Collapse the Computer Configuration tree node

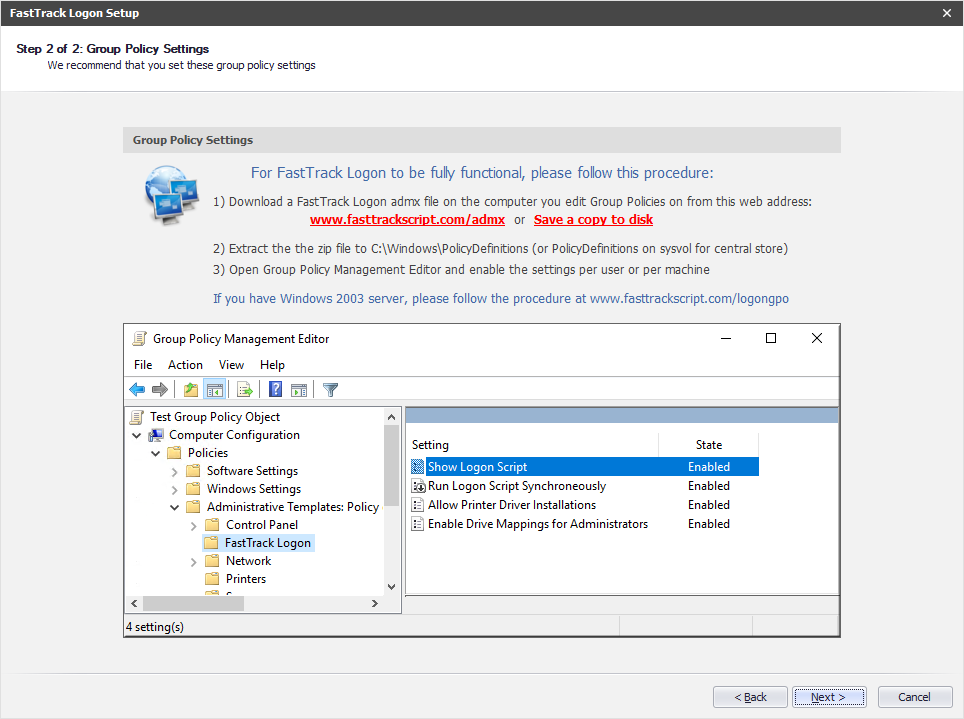pos(136,435)
